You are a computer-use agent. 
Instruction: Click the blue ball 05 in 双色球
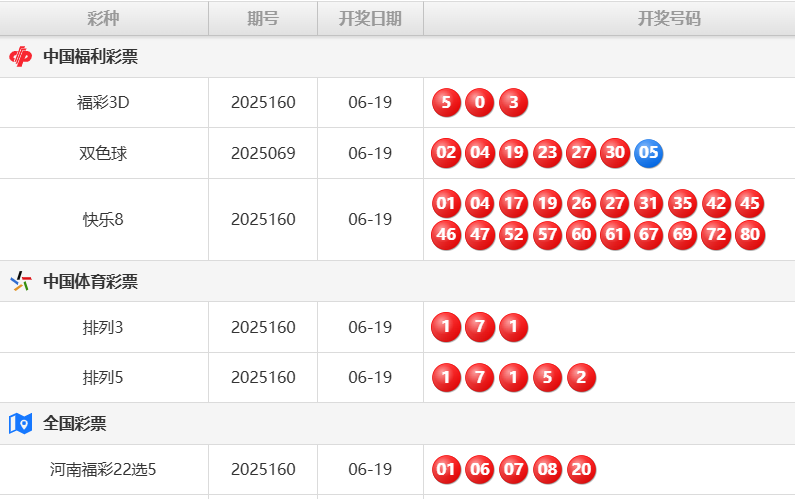coord(648,153)
